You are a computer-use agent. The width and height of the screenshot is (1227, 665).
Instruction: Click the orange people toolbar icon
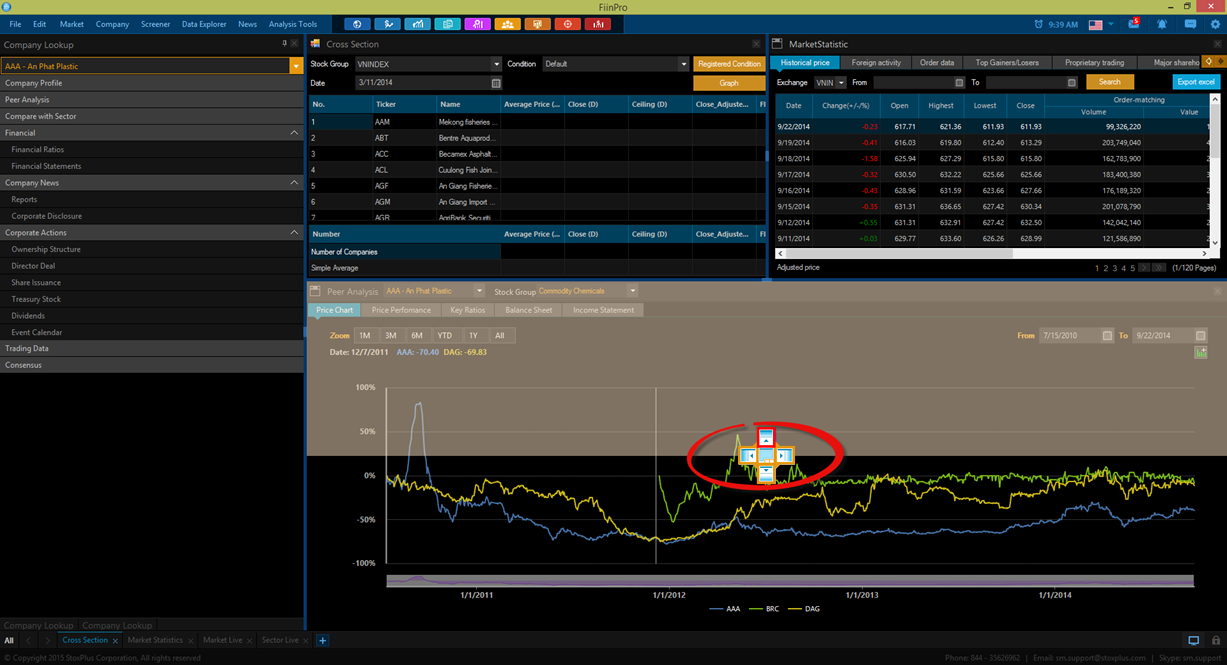pos(508,23)
